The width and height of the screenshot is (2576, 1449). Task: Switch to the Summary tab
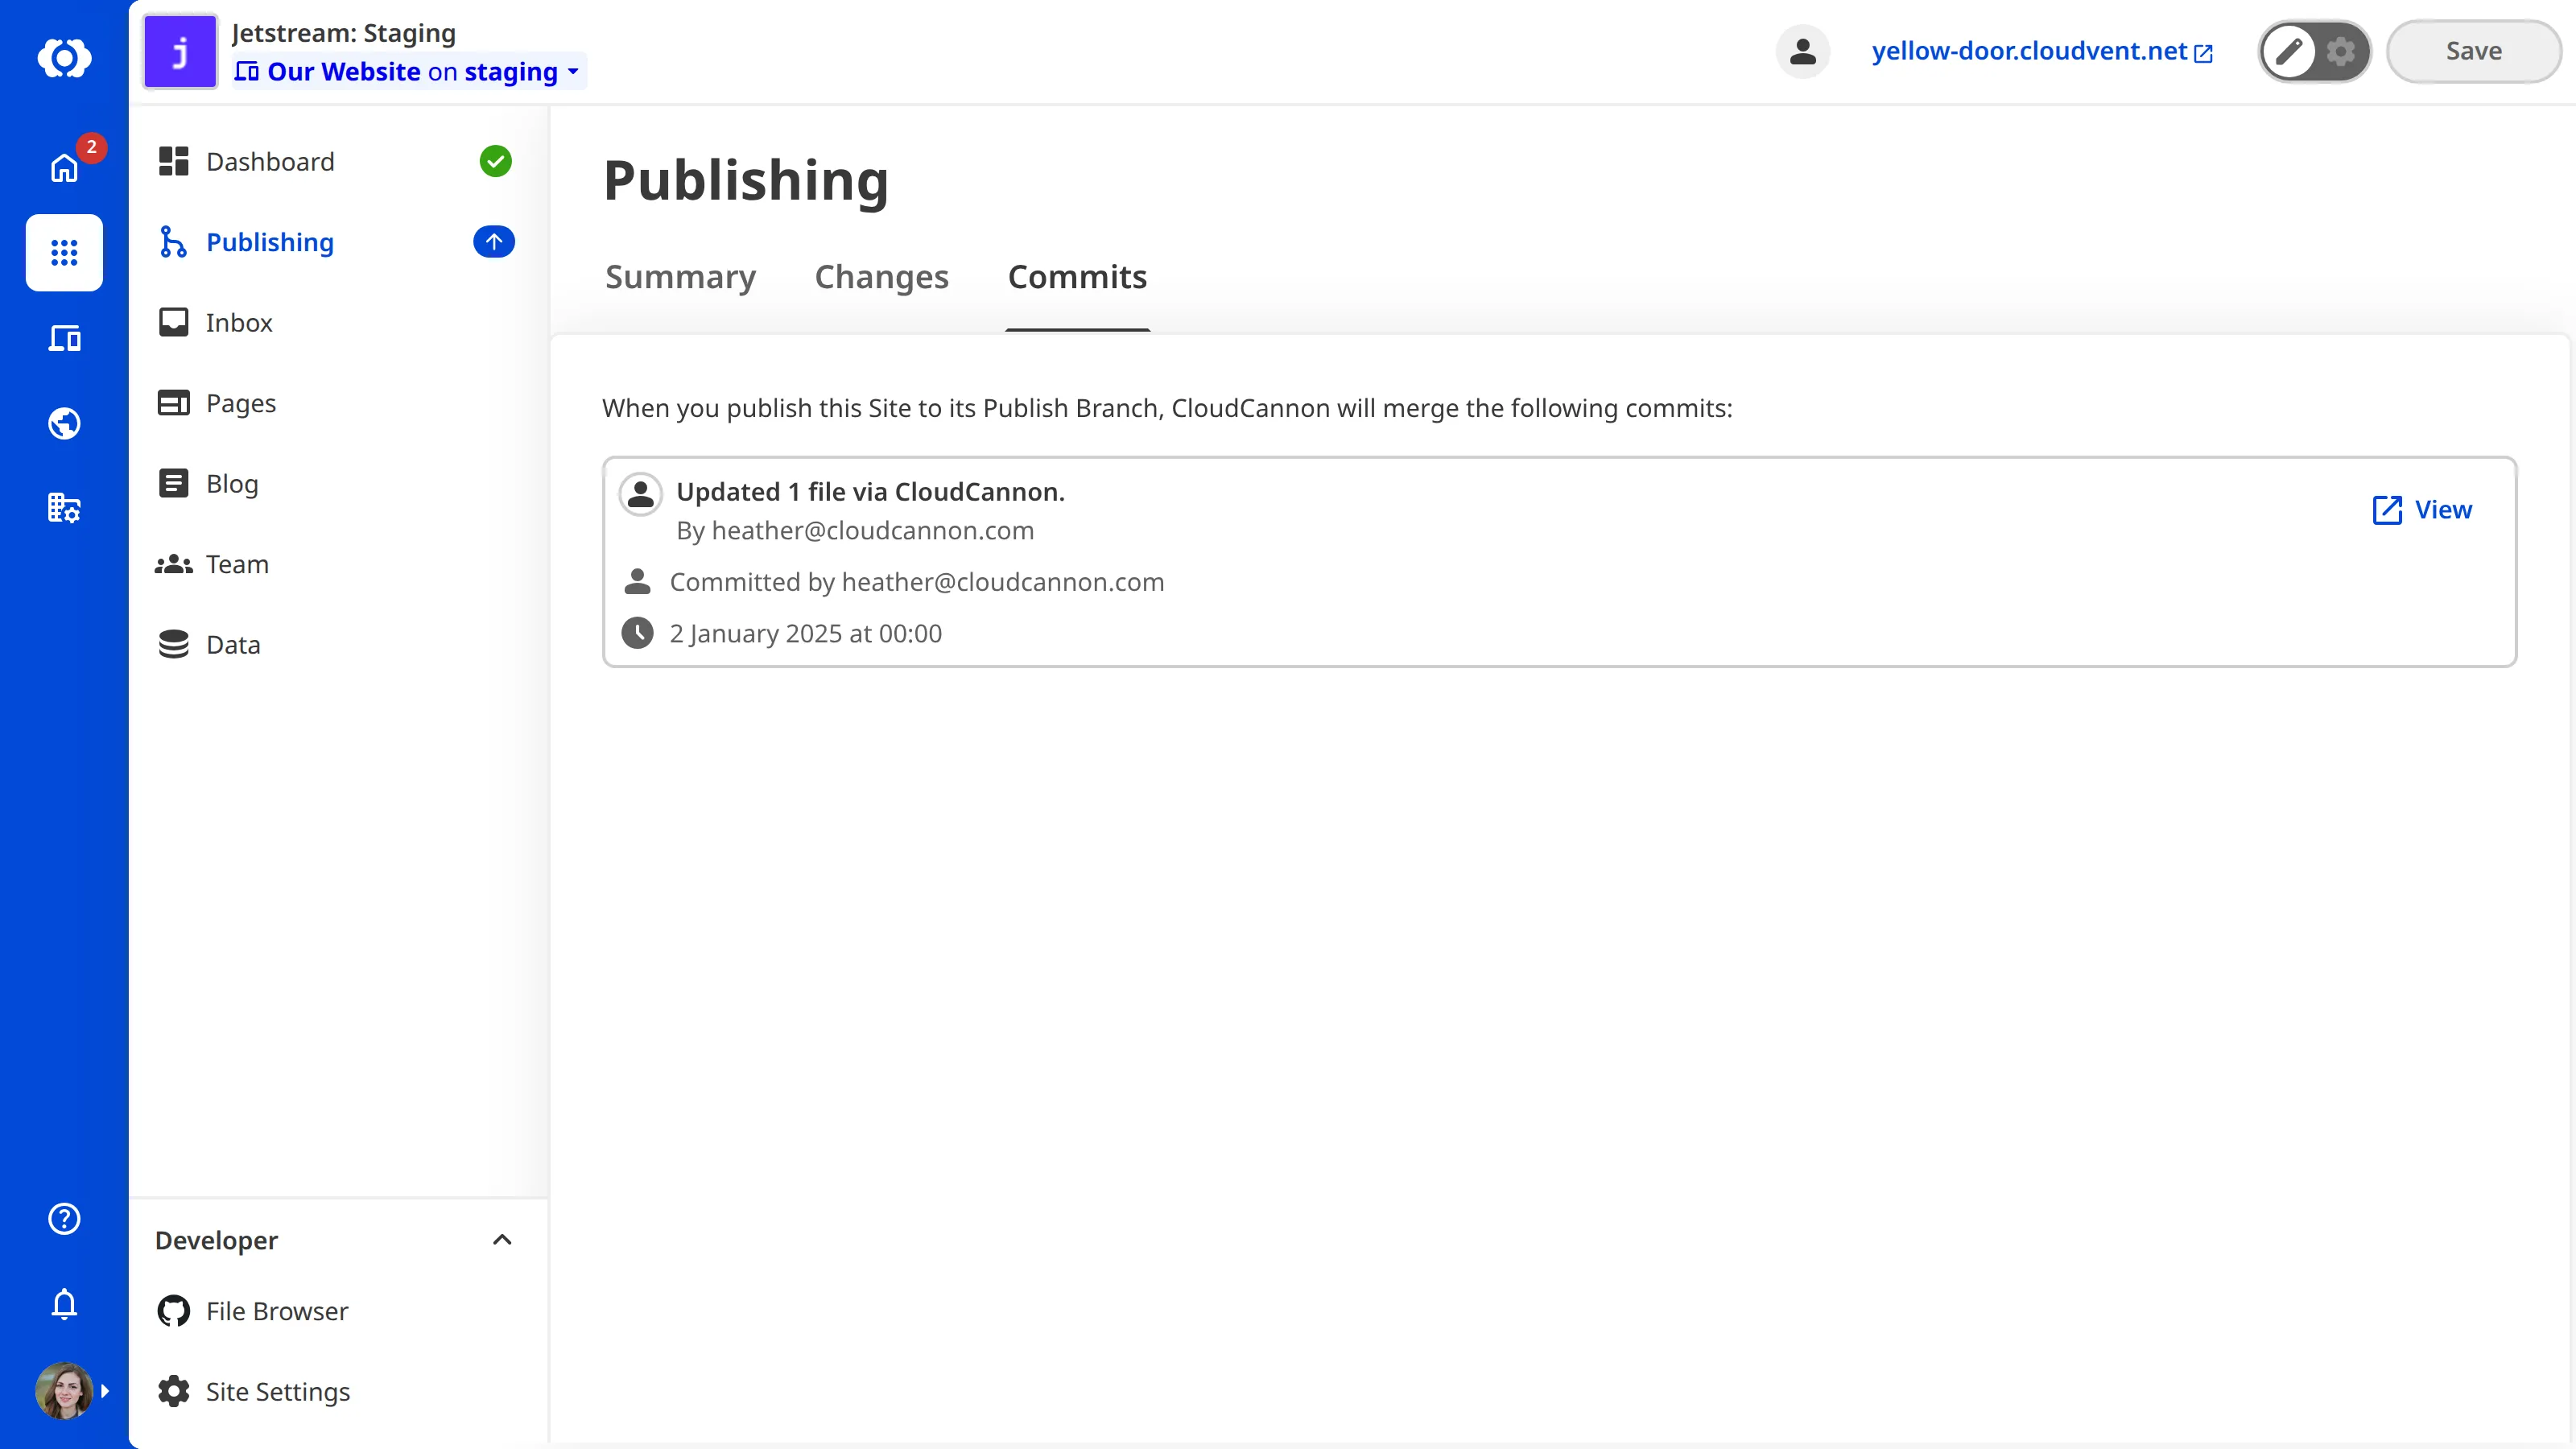[680, 277]
